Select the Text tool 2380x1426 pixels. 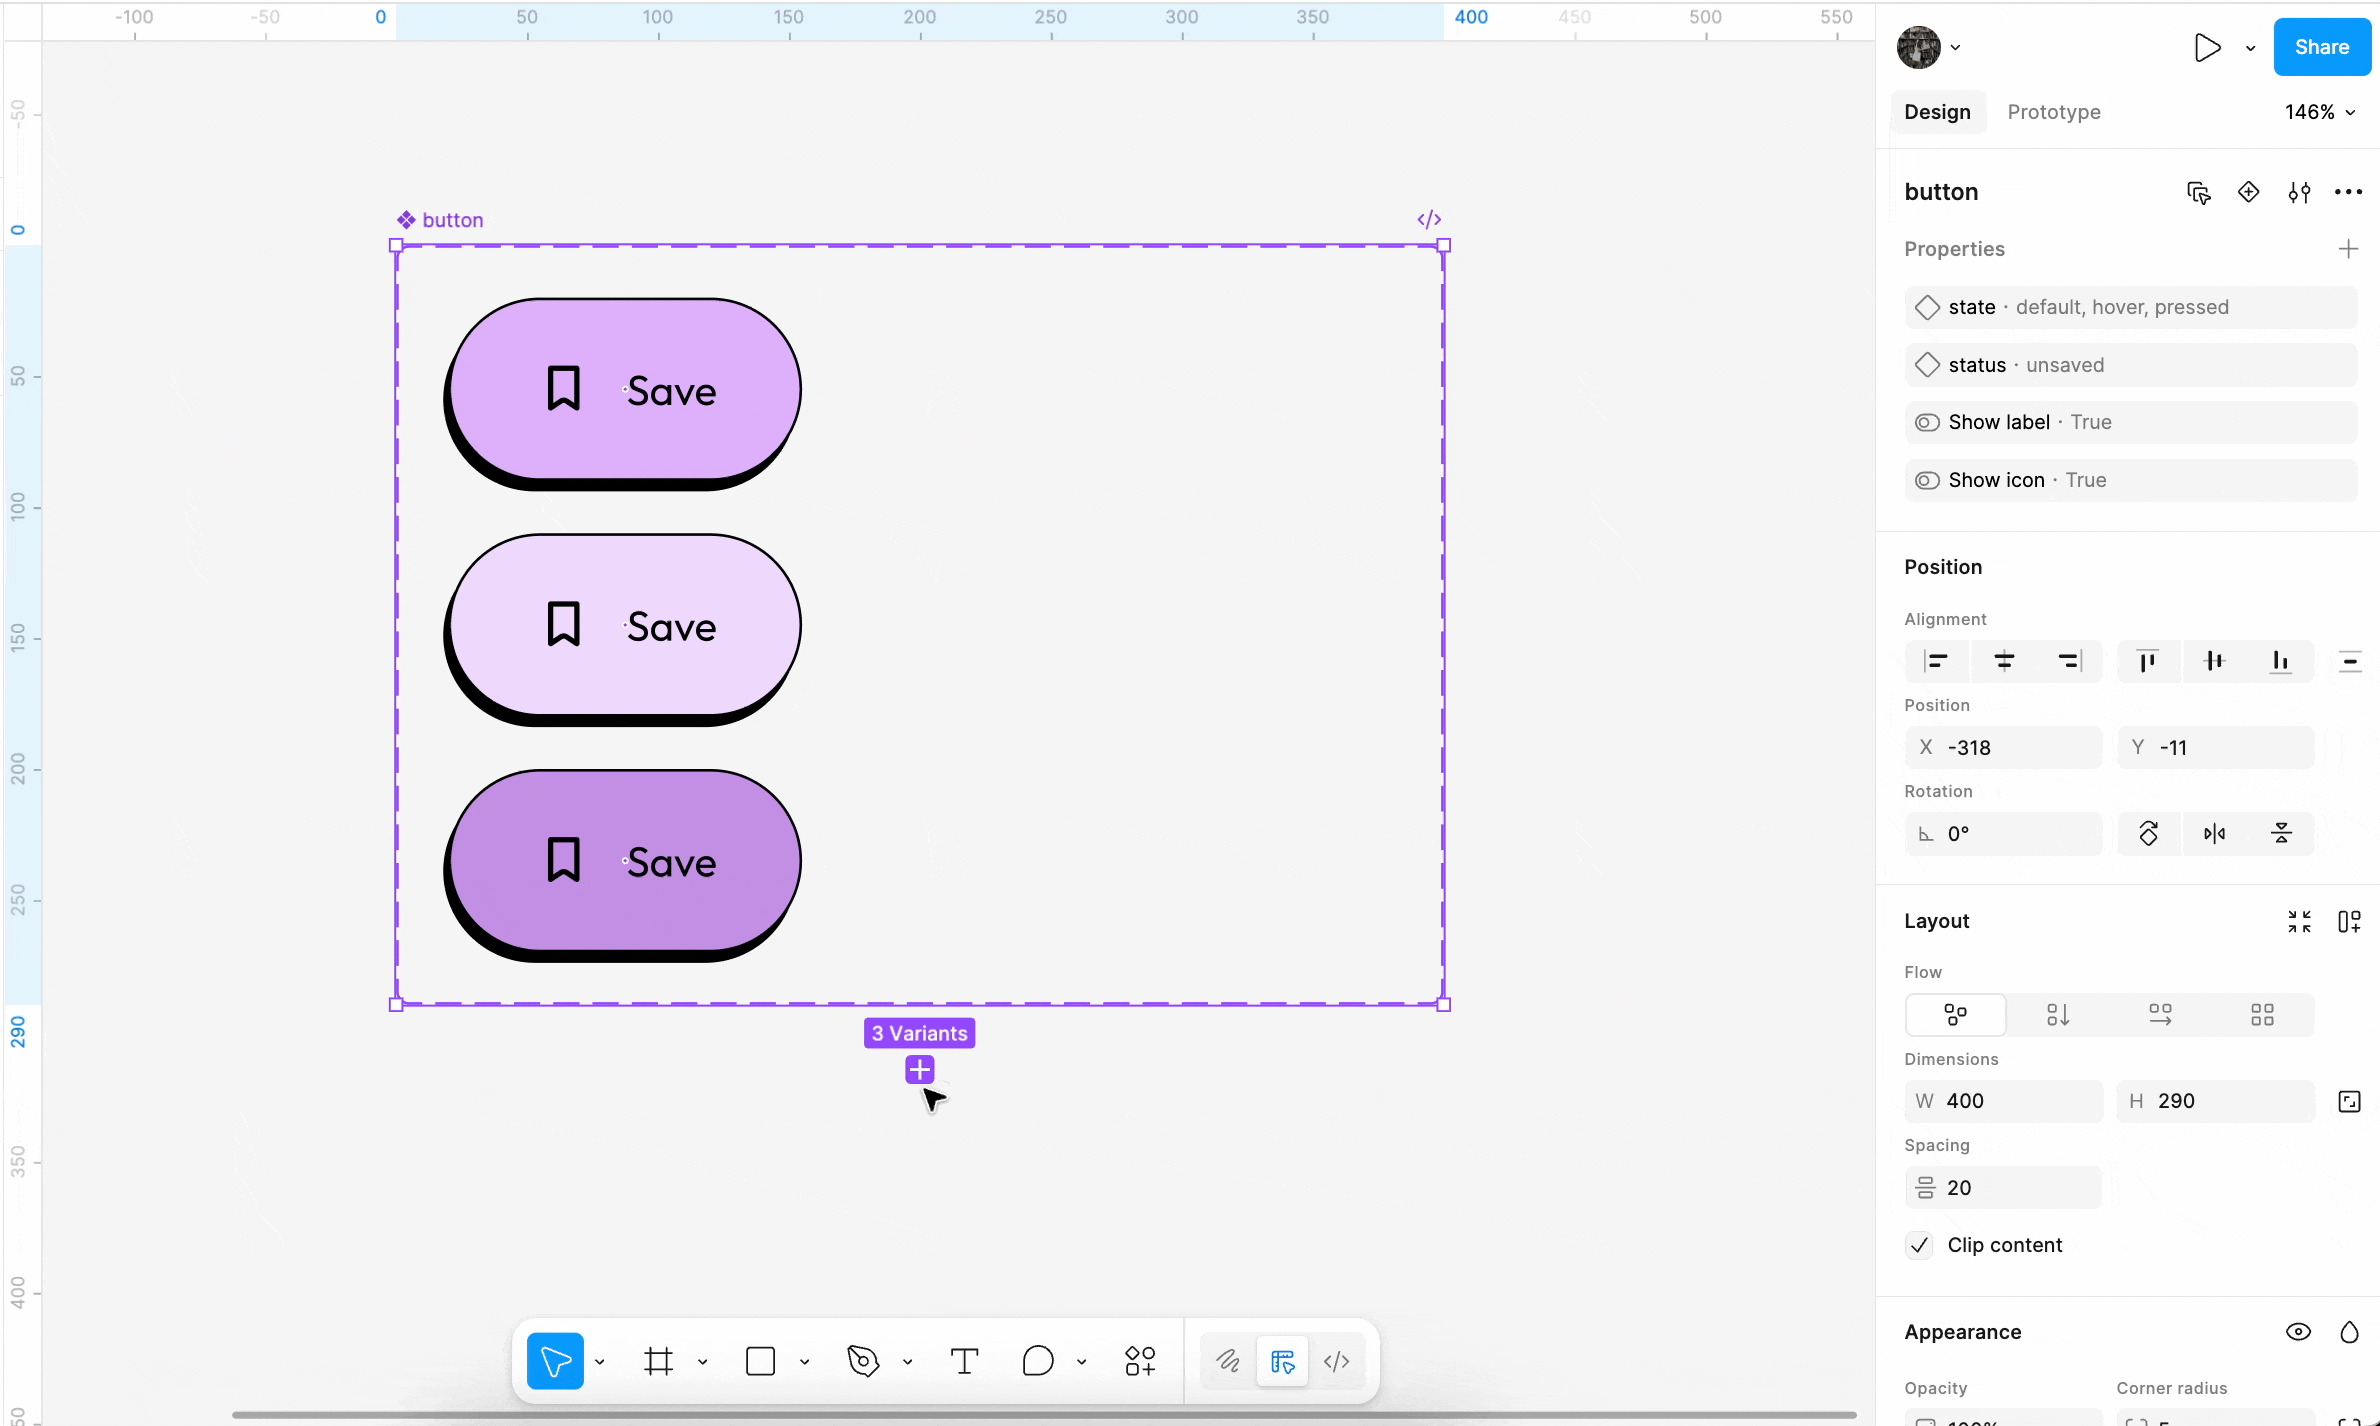[x=964, y=1361]
